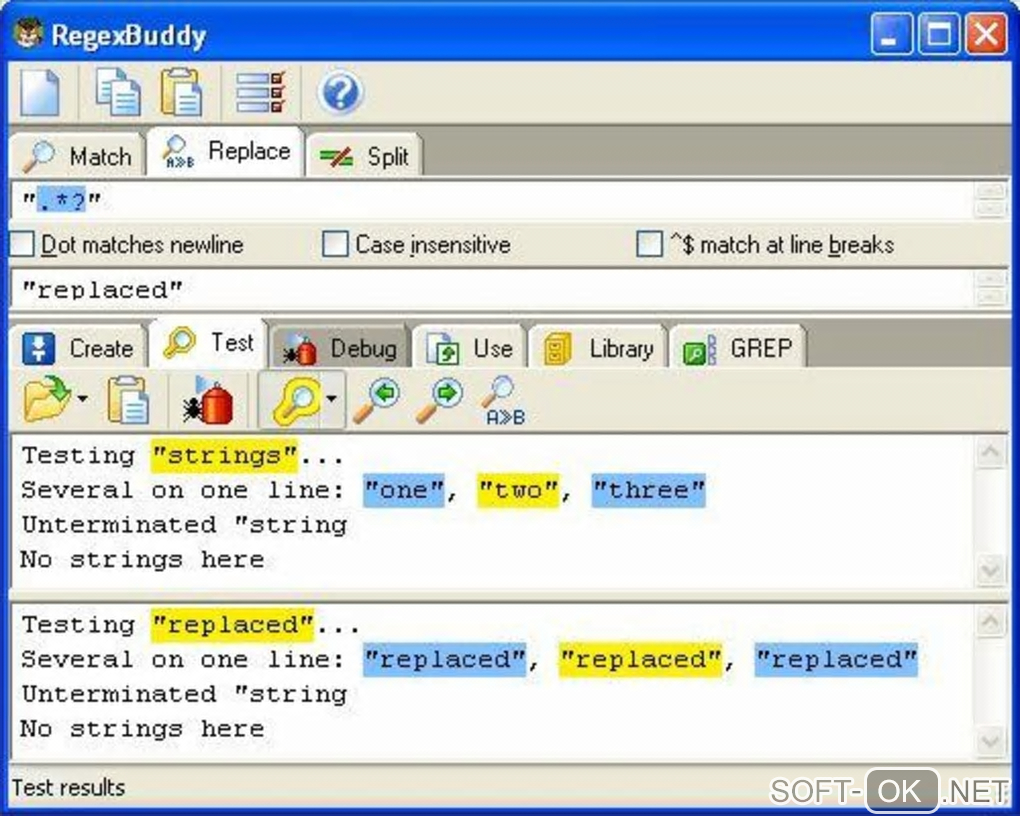
Task: Switch to the Debug tab
Action: point(340,348)
